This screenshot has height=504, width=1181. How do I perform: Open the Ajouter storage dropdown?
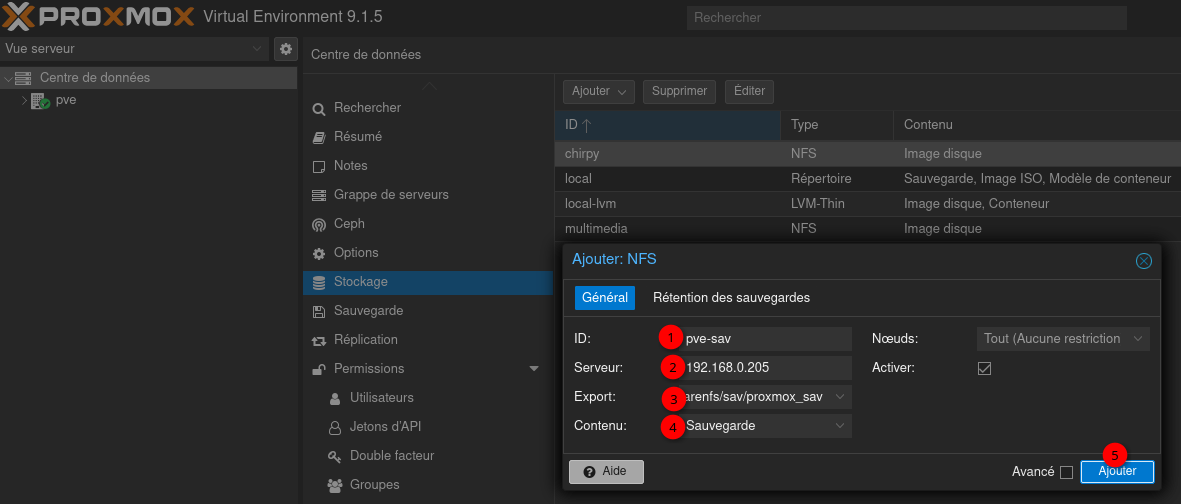(x=598, y=92)
